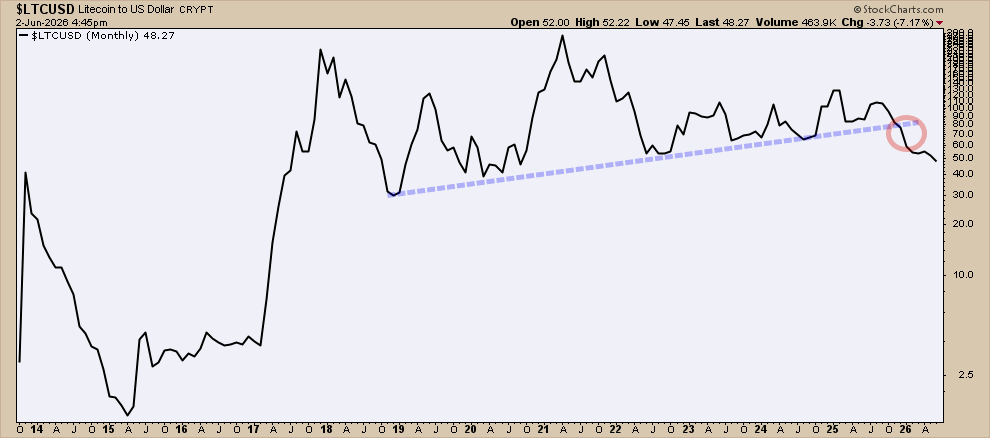Click the 14 year label on time axis
The image size is (990, 438).
[x=37, y=429]
